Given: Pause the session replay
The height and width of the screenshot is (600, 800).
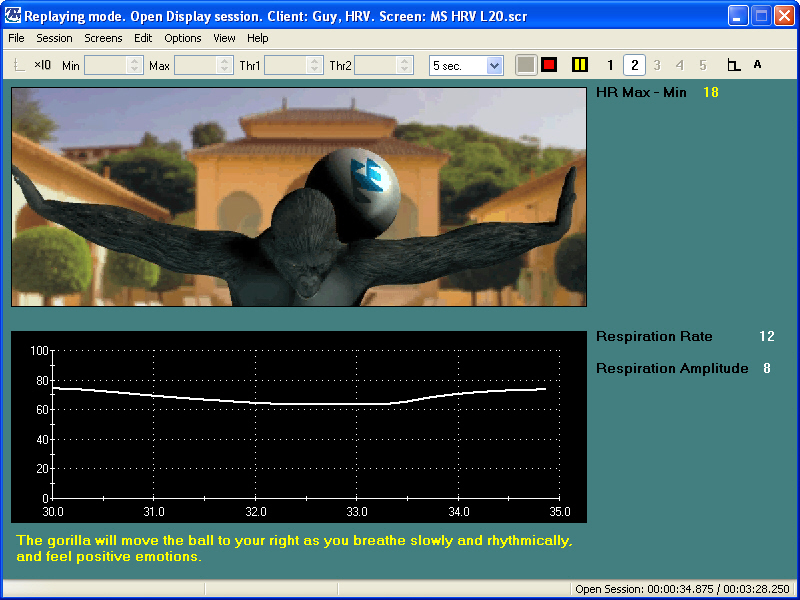Looking at the screenshot, I should click(x=579, y=65).
